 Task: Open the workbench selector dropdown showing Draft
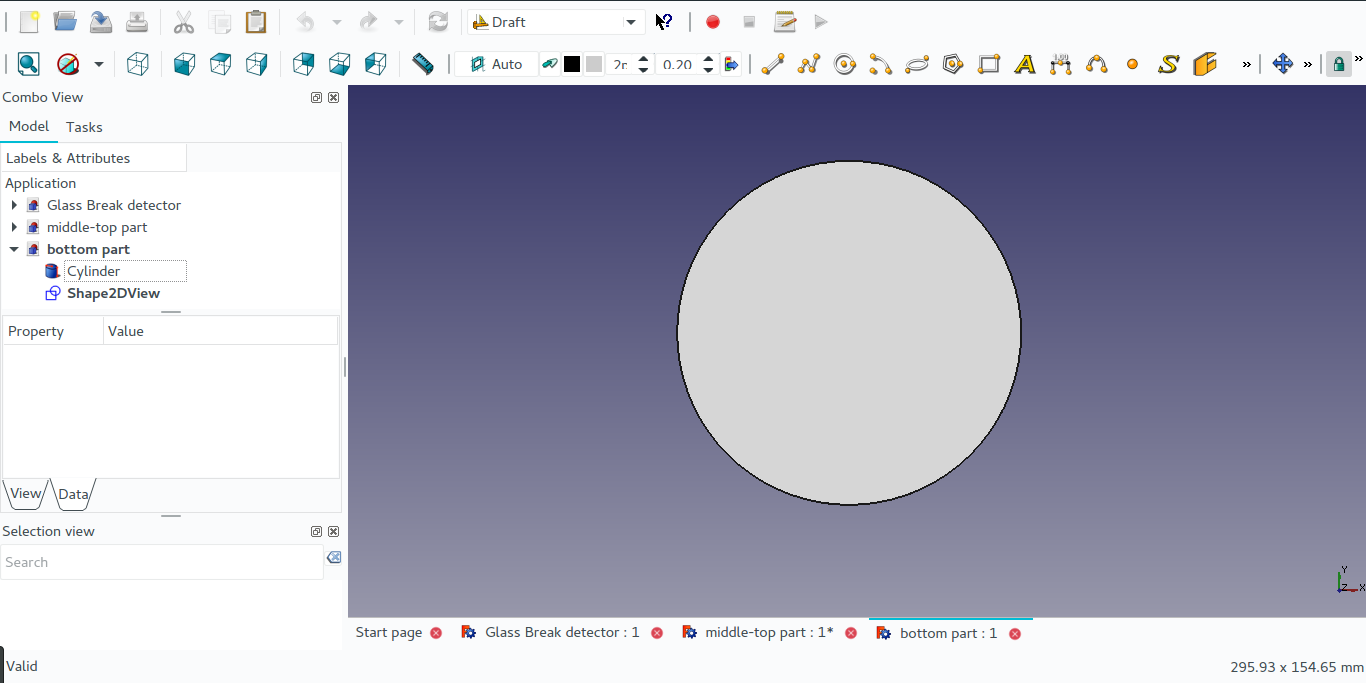click(630, 21)
